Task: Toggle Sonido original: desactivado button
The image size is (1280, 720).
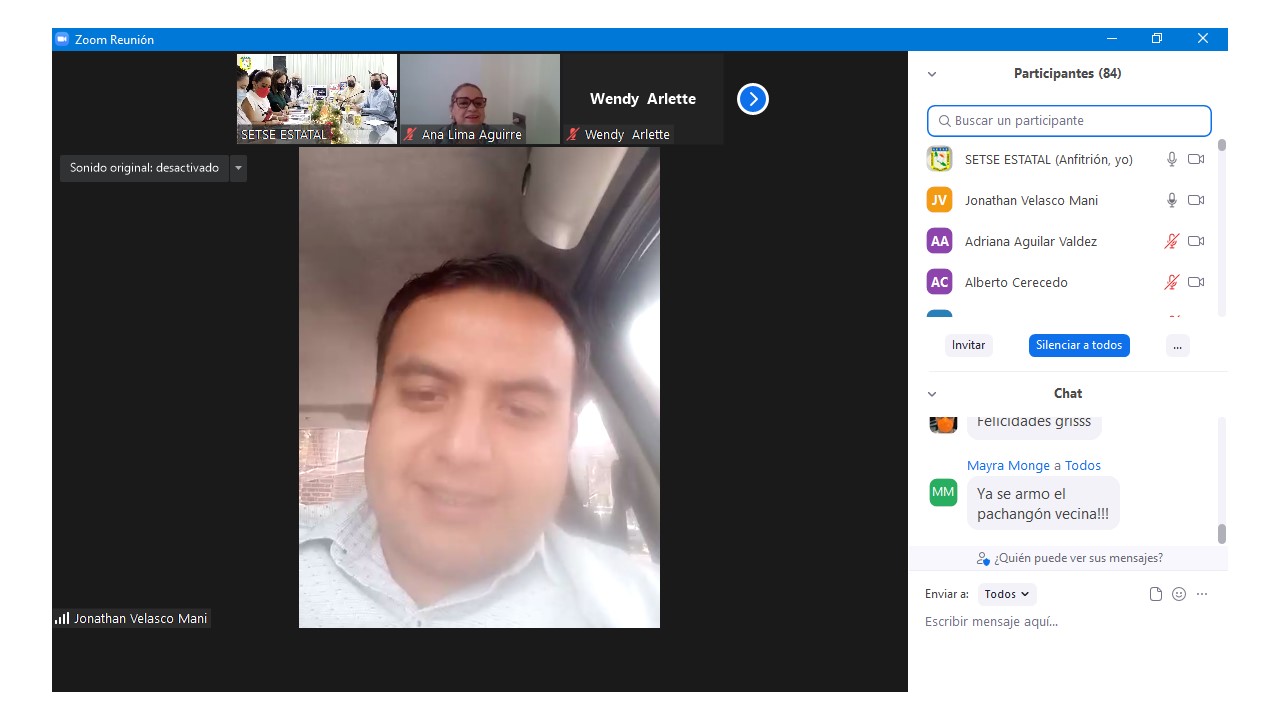Action: [144, 168]
